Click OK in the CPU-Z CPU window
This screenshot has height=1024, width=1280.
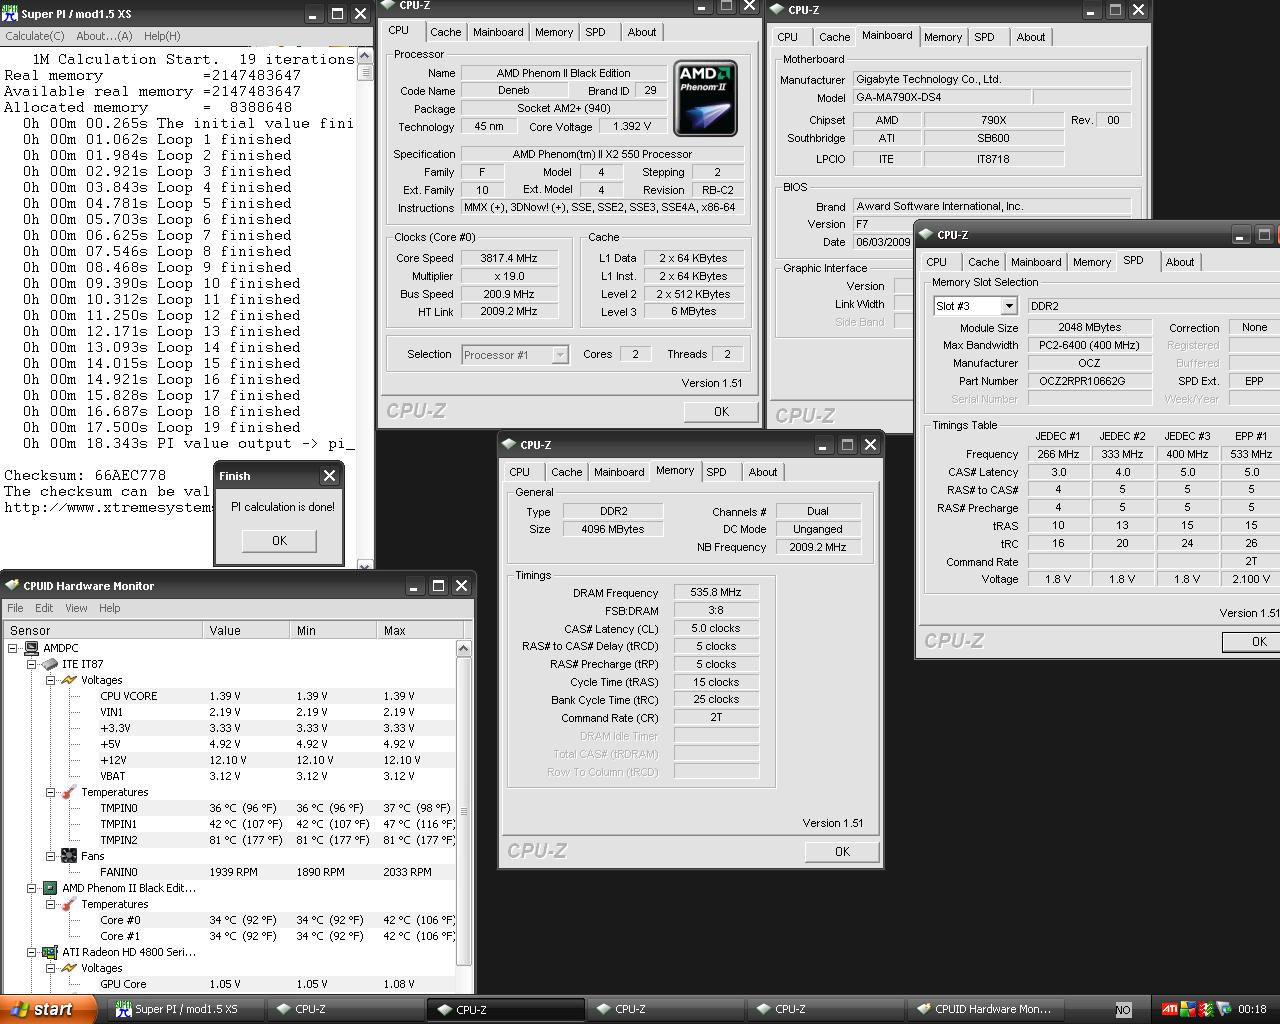(x=721, y=411)
